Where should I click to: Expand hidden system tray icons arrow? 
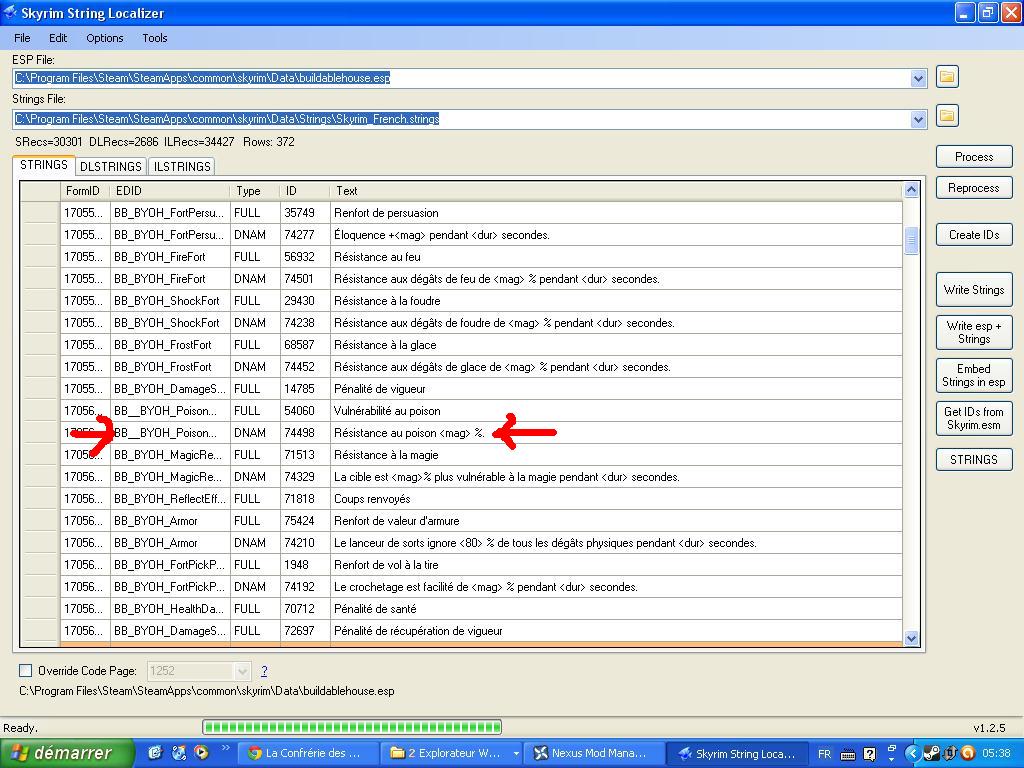pyautogui.click(x=914, y=754)
